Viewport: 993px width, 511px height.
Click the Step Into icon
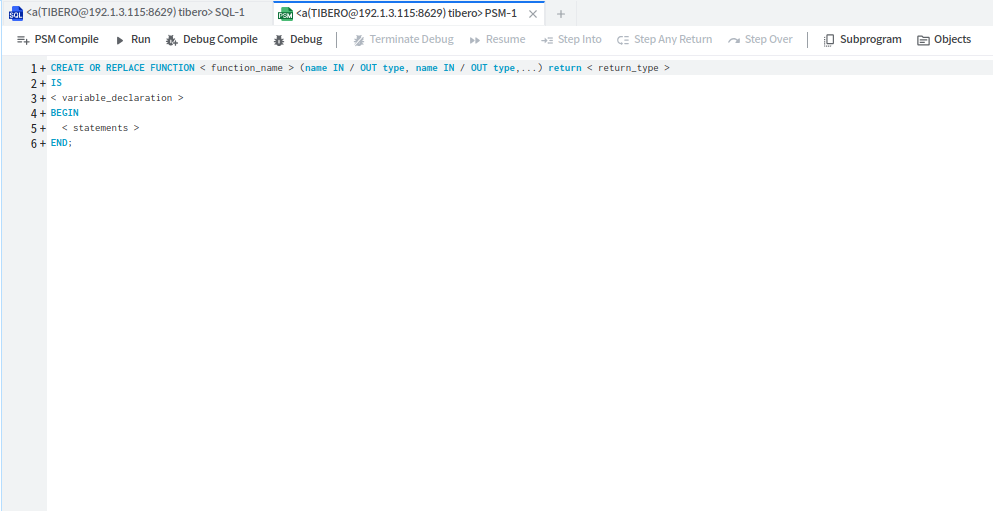(x=547, y=40)
